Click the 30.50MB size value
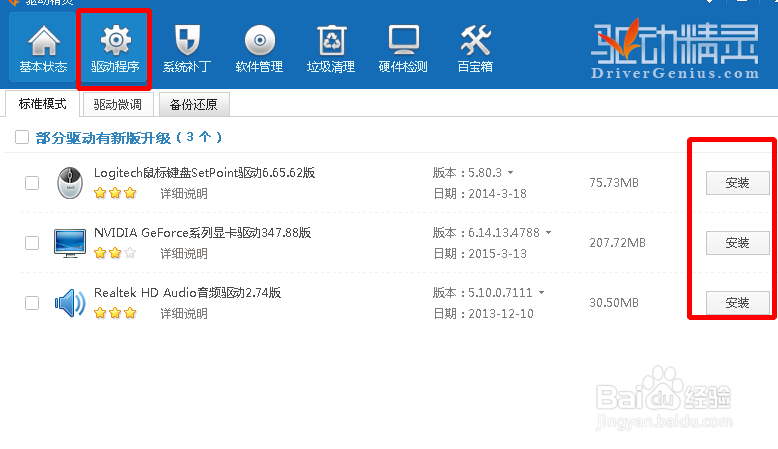This screenshot has height=449, width=778. point(614,303)
